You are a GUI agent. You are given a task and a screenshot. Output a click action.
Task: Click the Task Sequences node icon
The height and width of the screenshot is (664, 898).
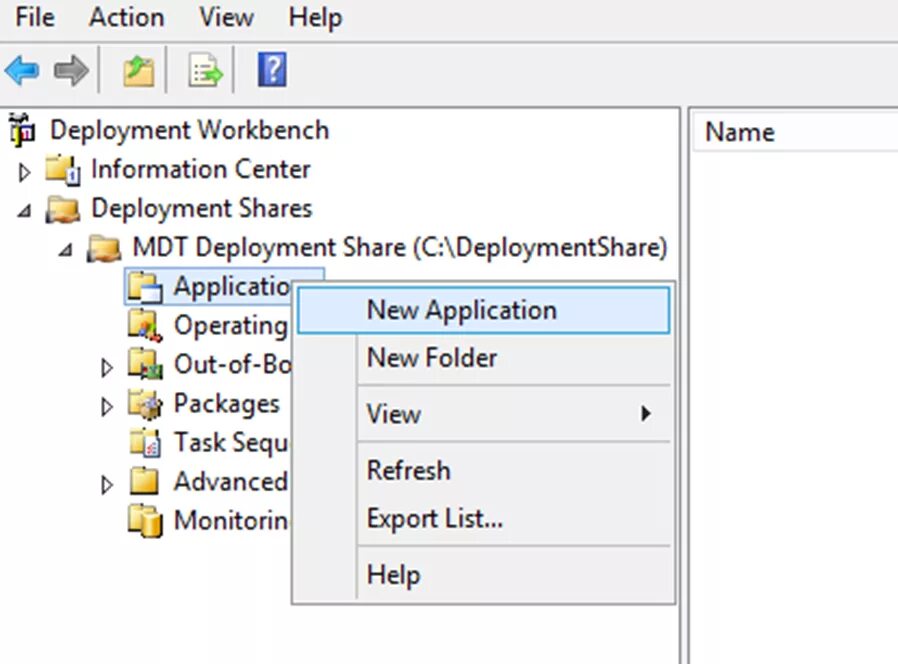coord(145,442)
